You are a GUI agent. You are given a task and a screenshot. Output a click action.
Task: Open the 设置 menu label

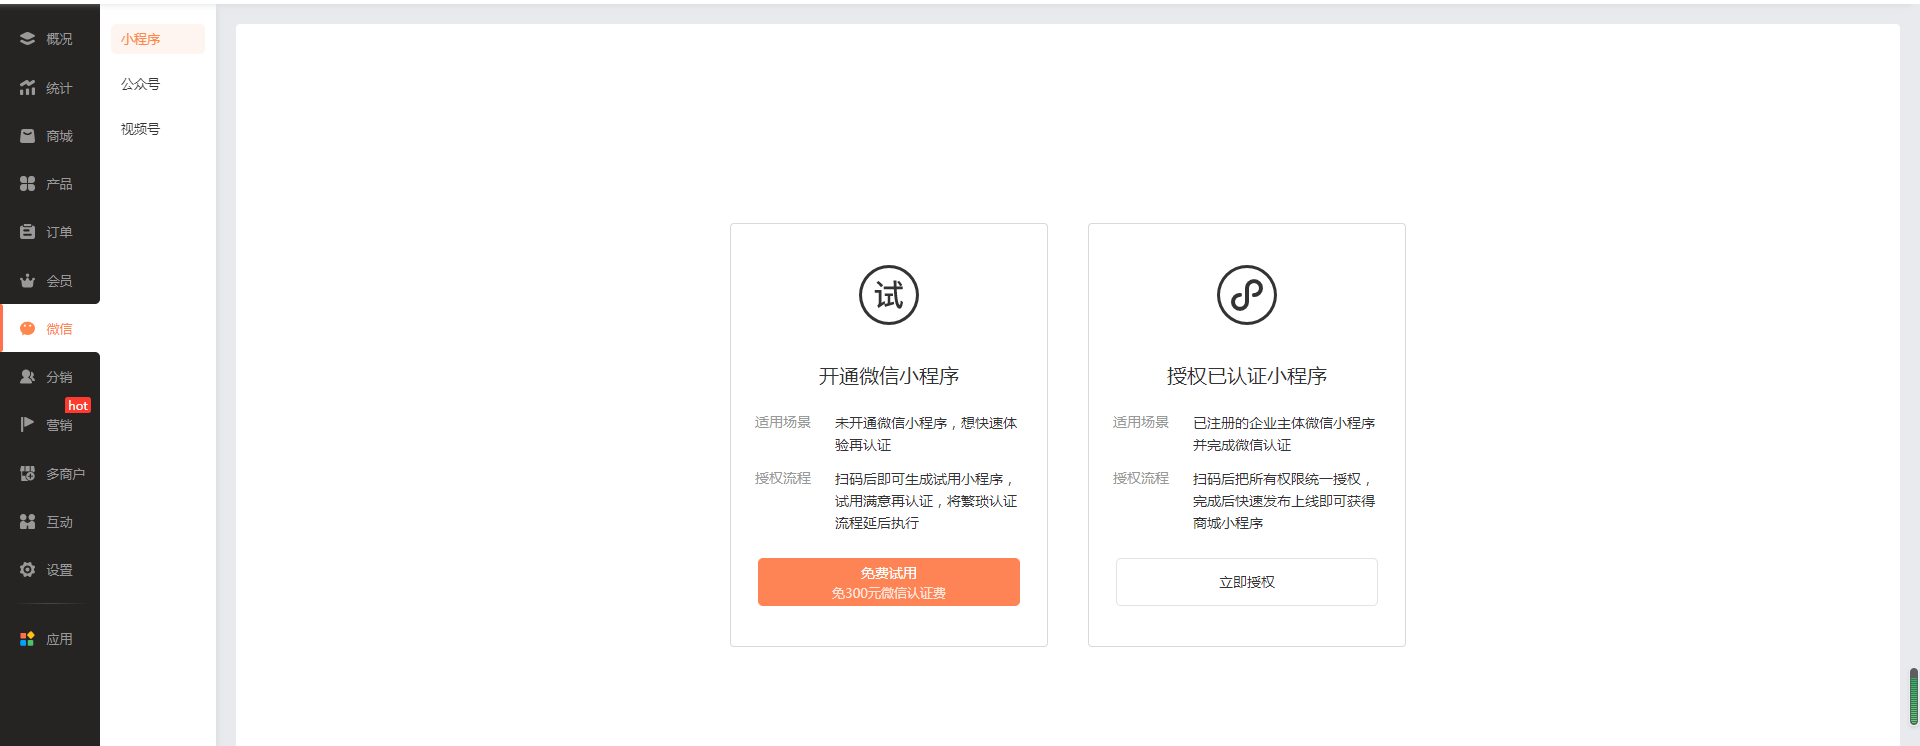pyautogui.click(x=59, y=570)
